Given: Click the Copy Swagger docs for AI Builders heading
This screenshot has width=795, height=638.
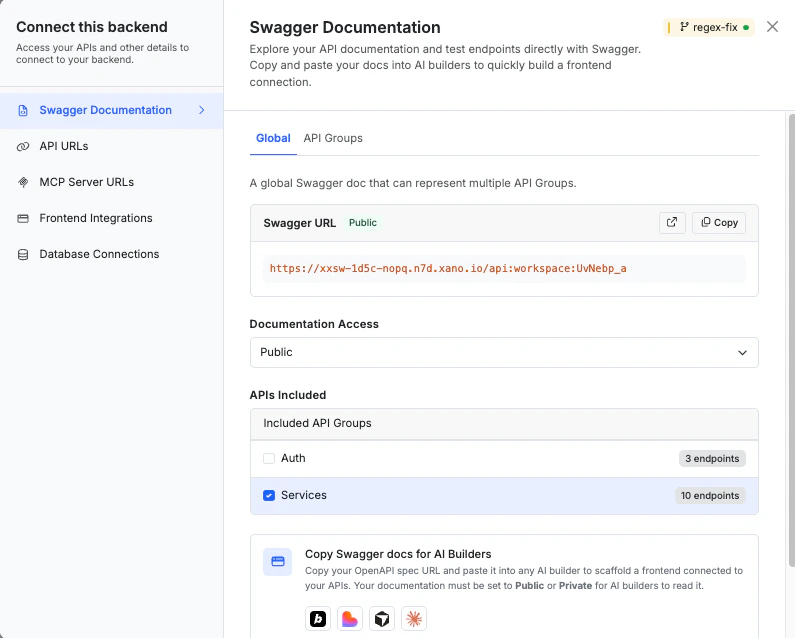Looking at the screenshot, I should click(398, 554).
